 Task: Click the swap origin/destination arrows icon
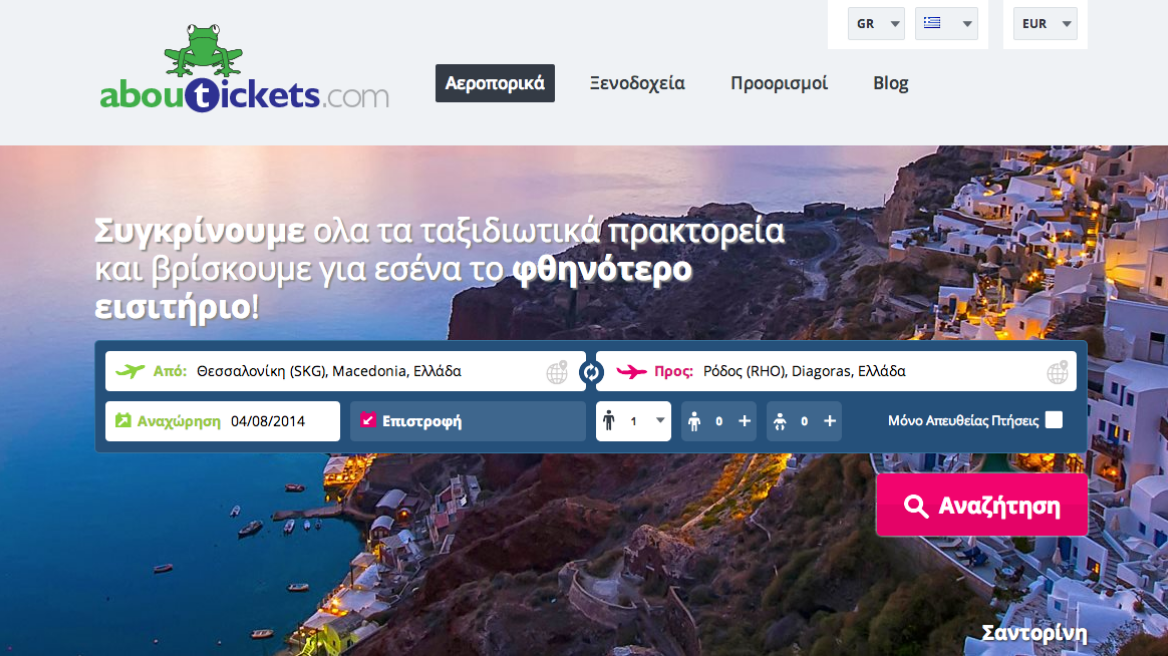click(590, 370)
